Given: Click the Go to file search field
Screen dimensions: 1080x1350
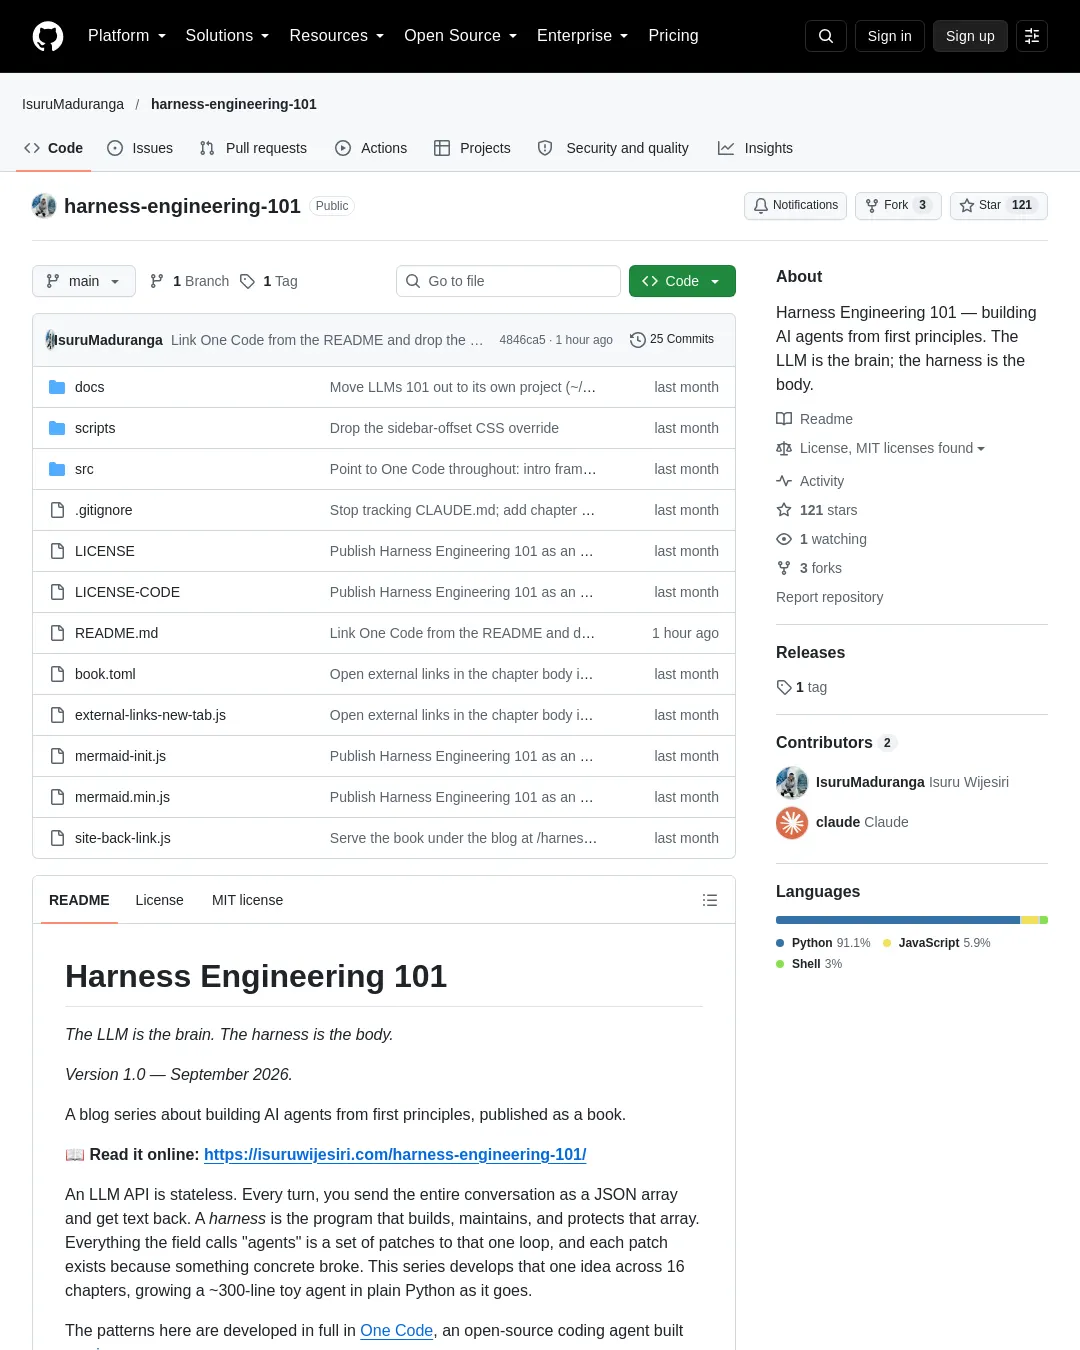Looking at the screenshot, I should (508, 281).
